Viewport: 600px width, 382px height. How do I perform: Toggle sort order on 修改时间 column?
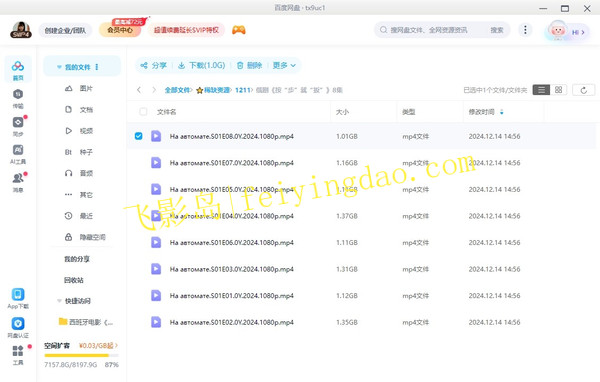click(x=502, y=112)
